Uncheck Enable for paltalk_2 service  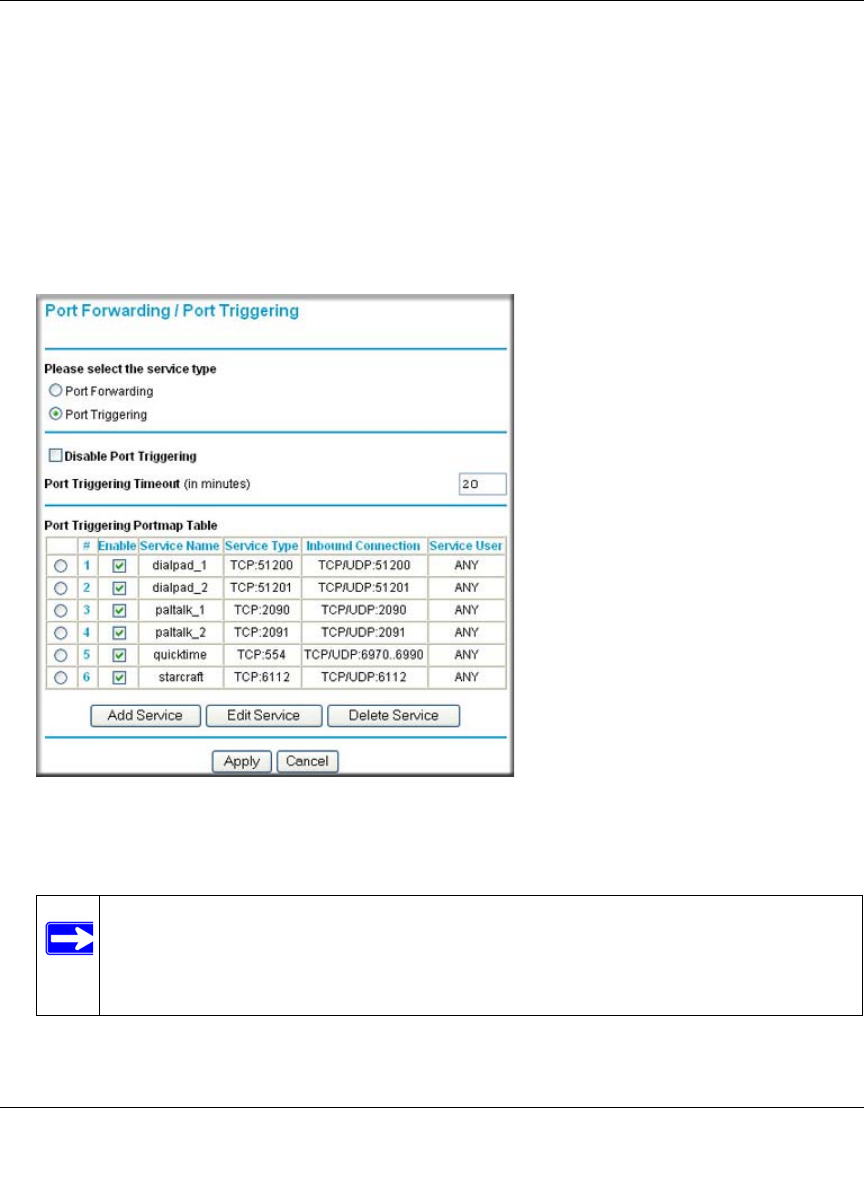point(119,633)
